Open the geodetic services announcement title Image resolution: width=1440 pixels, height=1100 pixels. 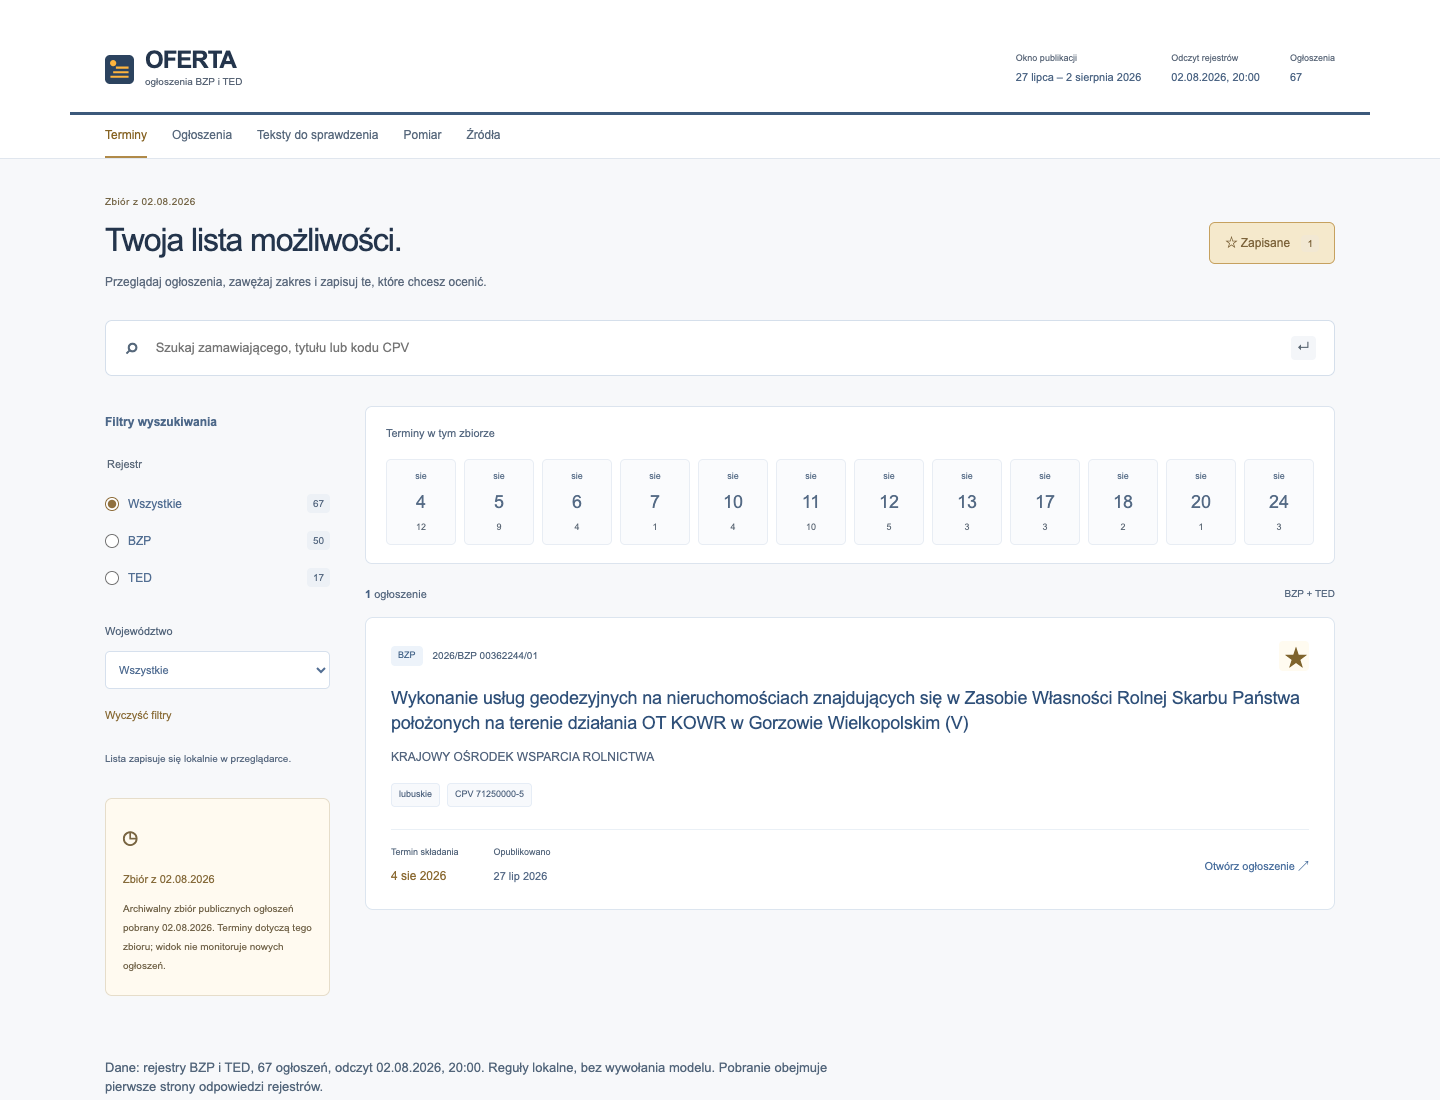point(845,710)
